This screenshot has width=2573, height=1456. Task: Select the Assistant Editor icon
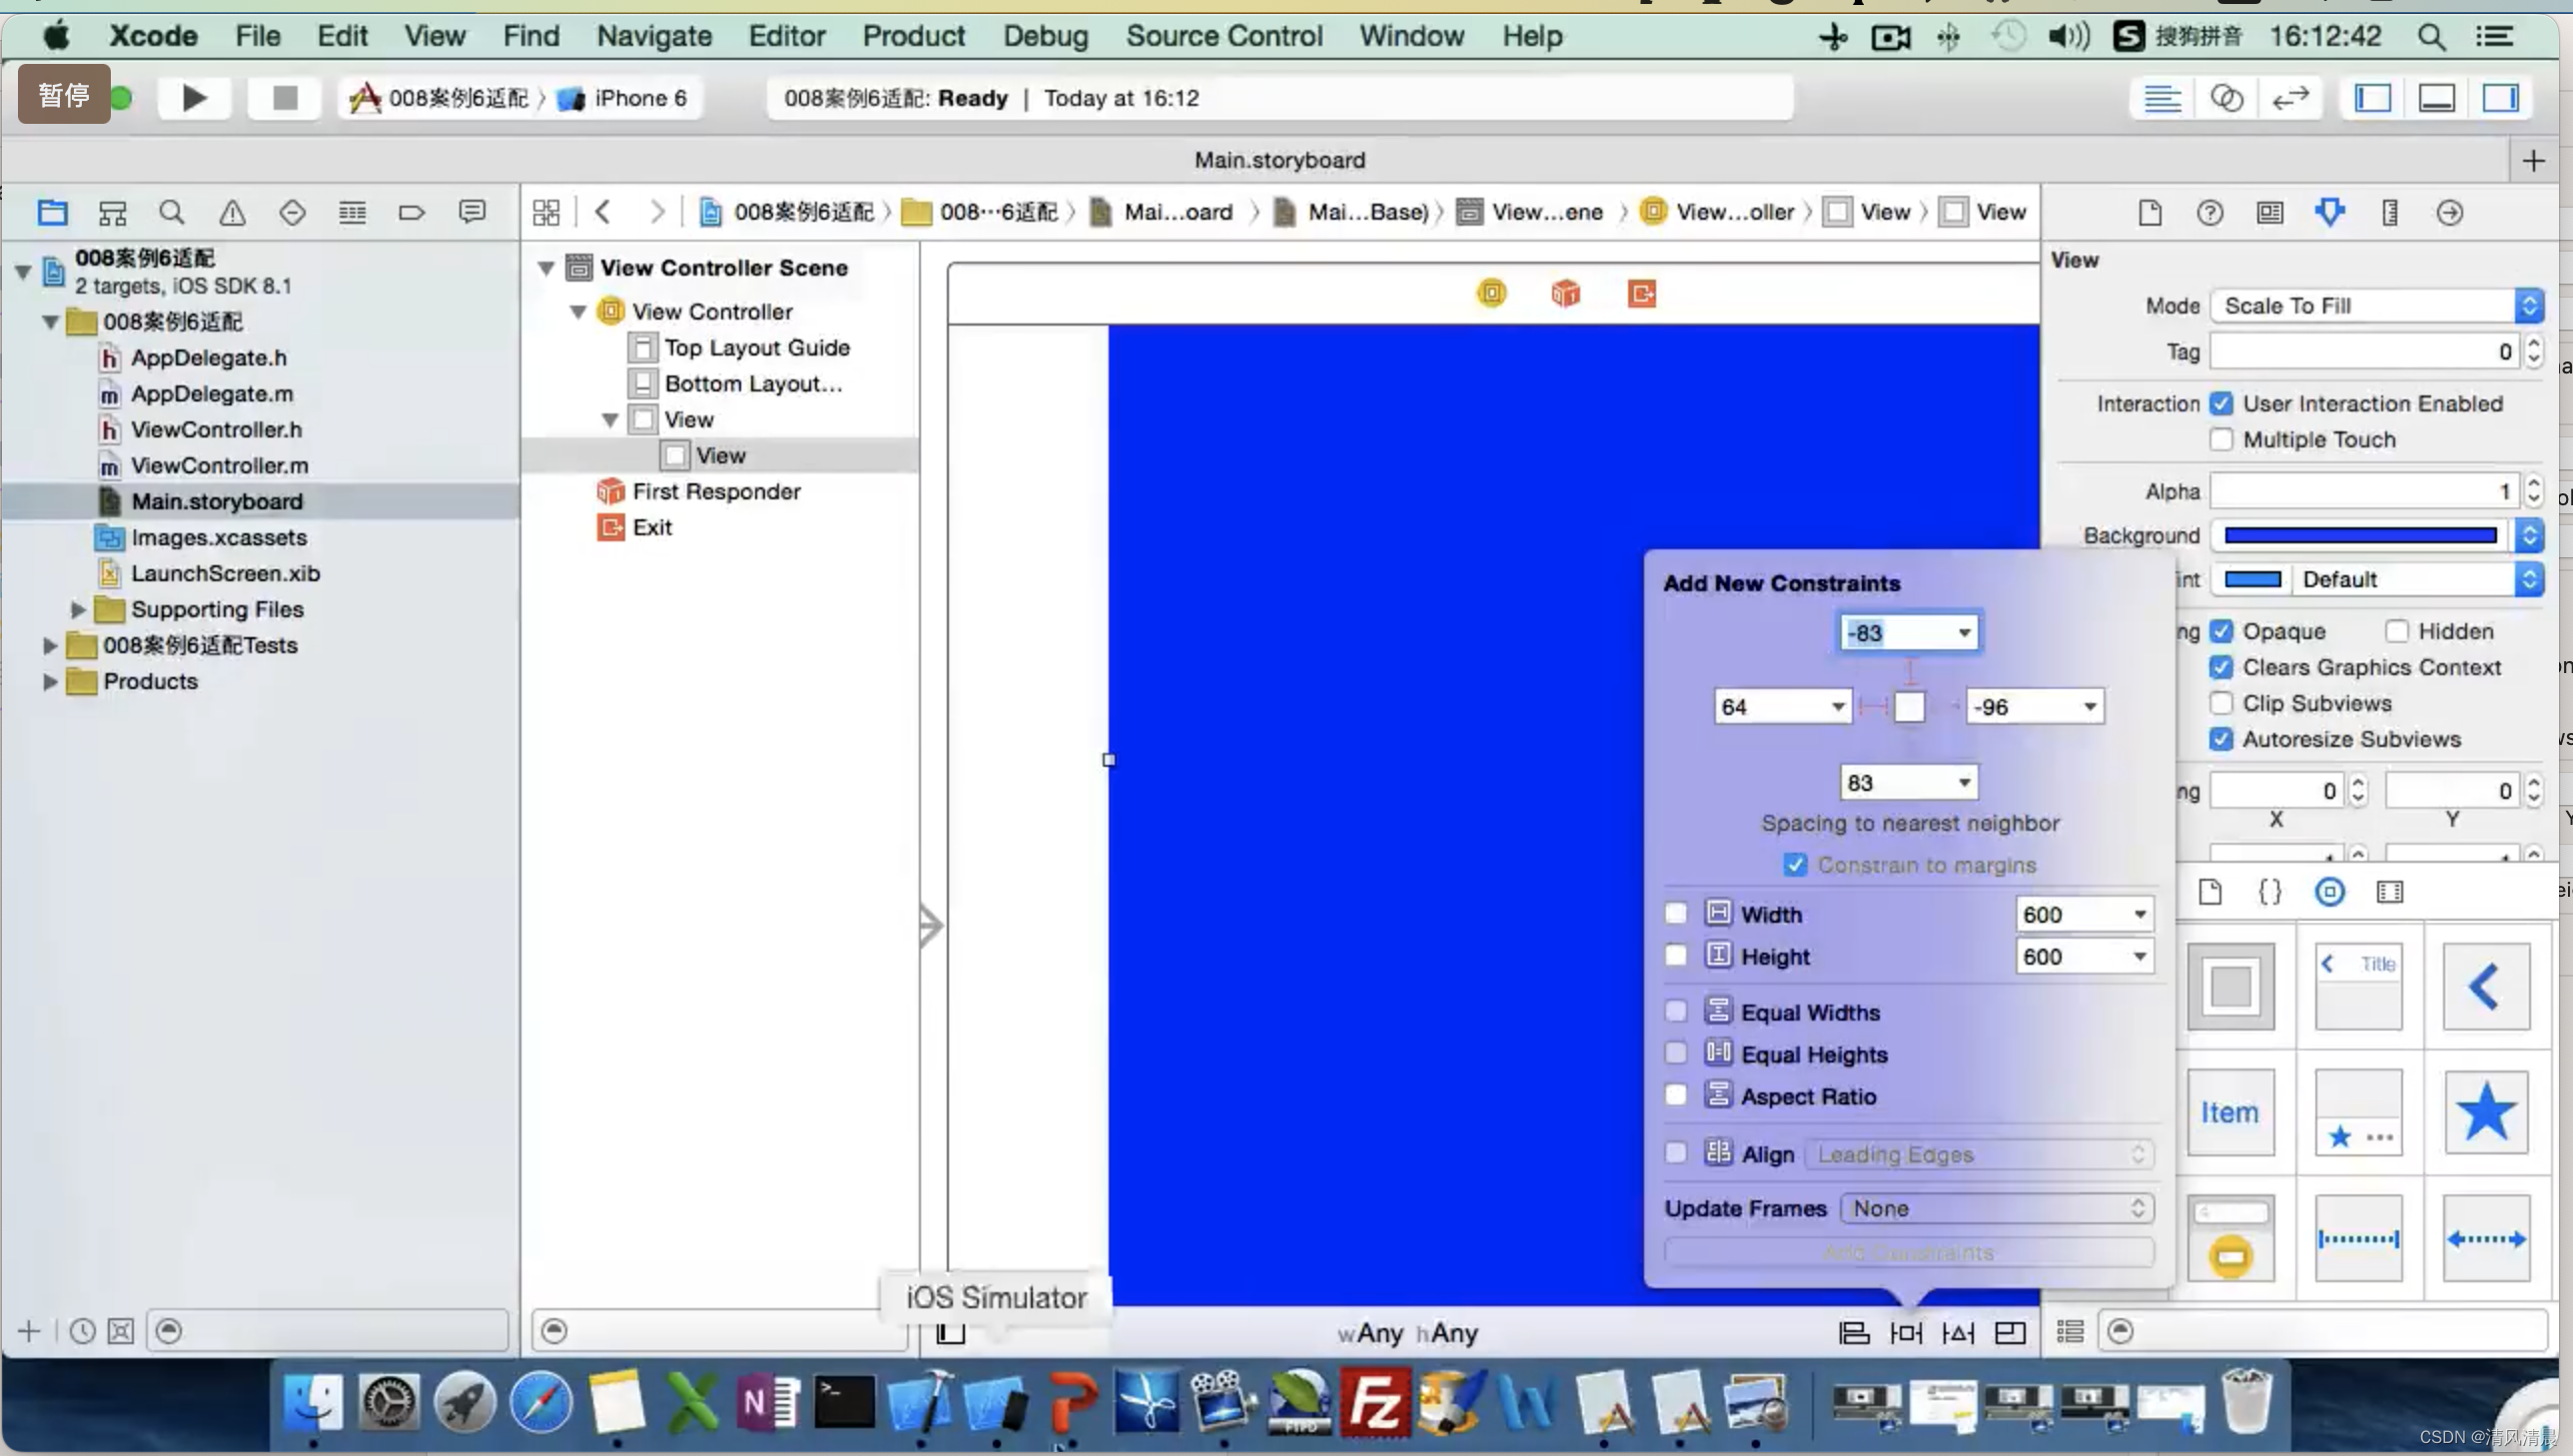tap(2224, 97)
